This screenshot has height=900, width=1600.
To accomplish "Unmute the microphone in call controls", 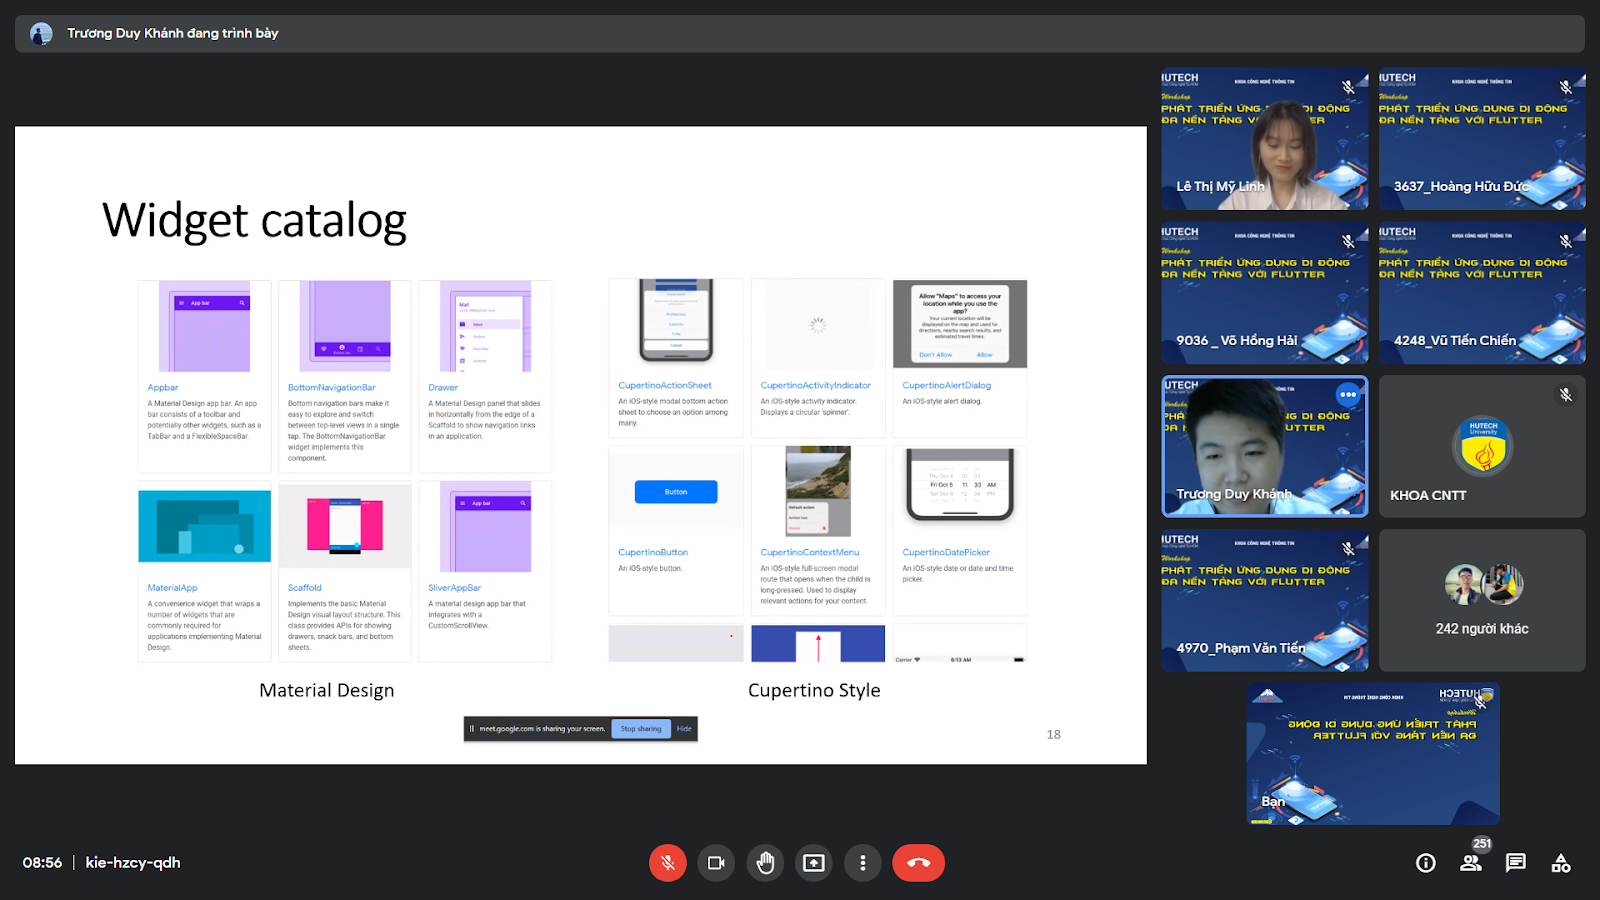I will [668, 863].
